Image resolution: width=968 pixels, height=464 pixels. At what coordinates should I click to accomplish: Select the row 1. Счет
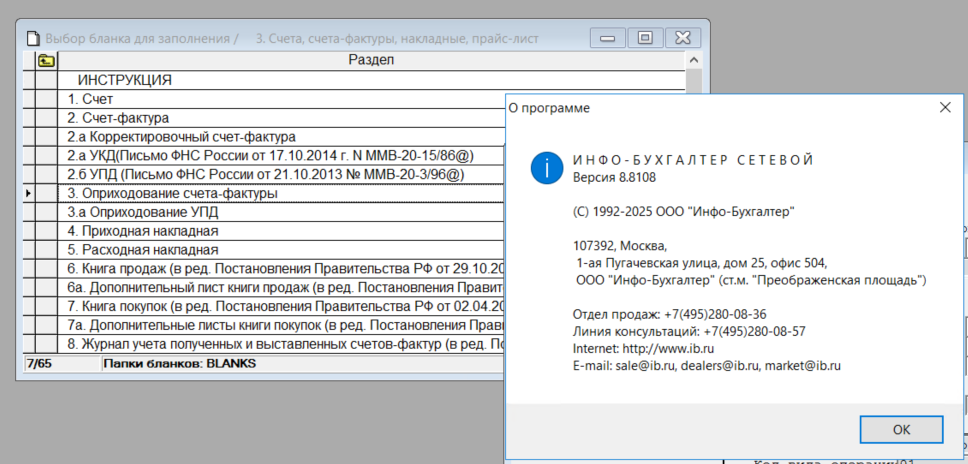click(281, 99)
